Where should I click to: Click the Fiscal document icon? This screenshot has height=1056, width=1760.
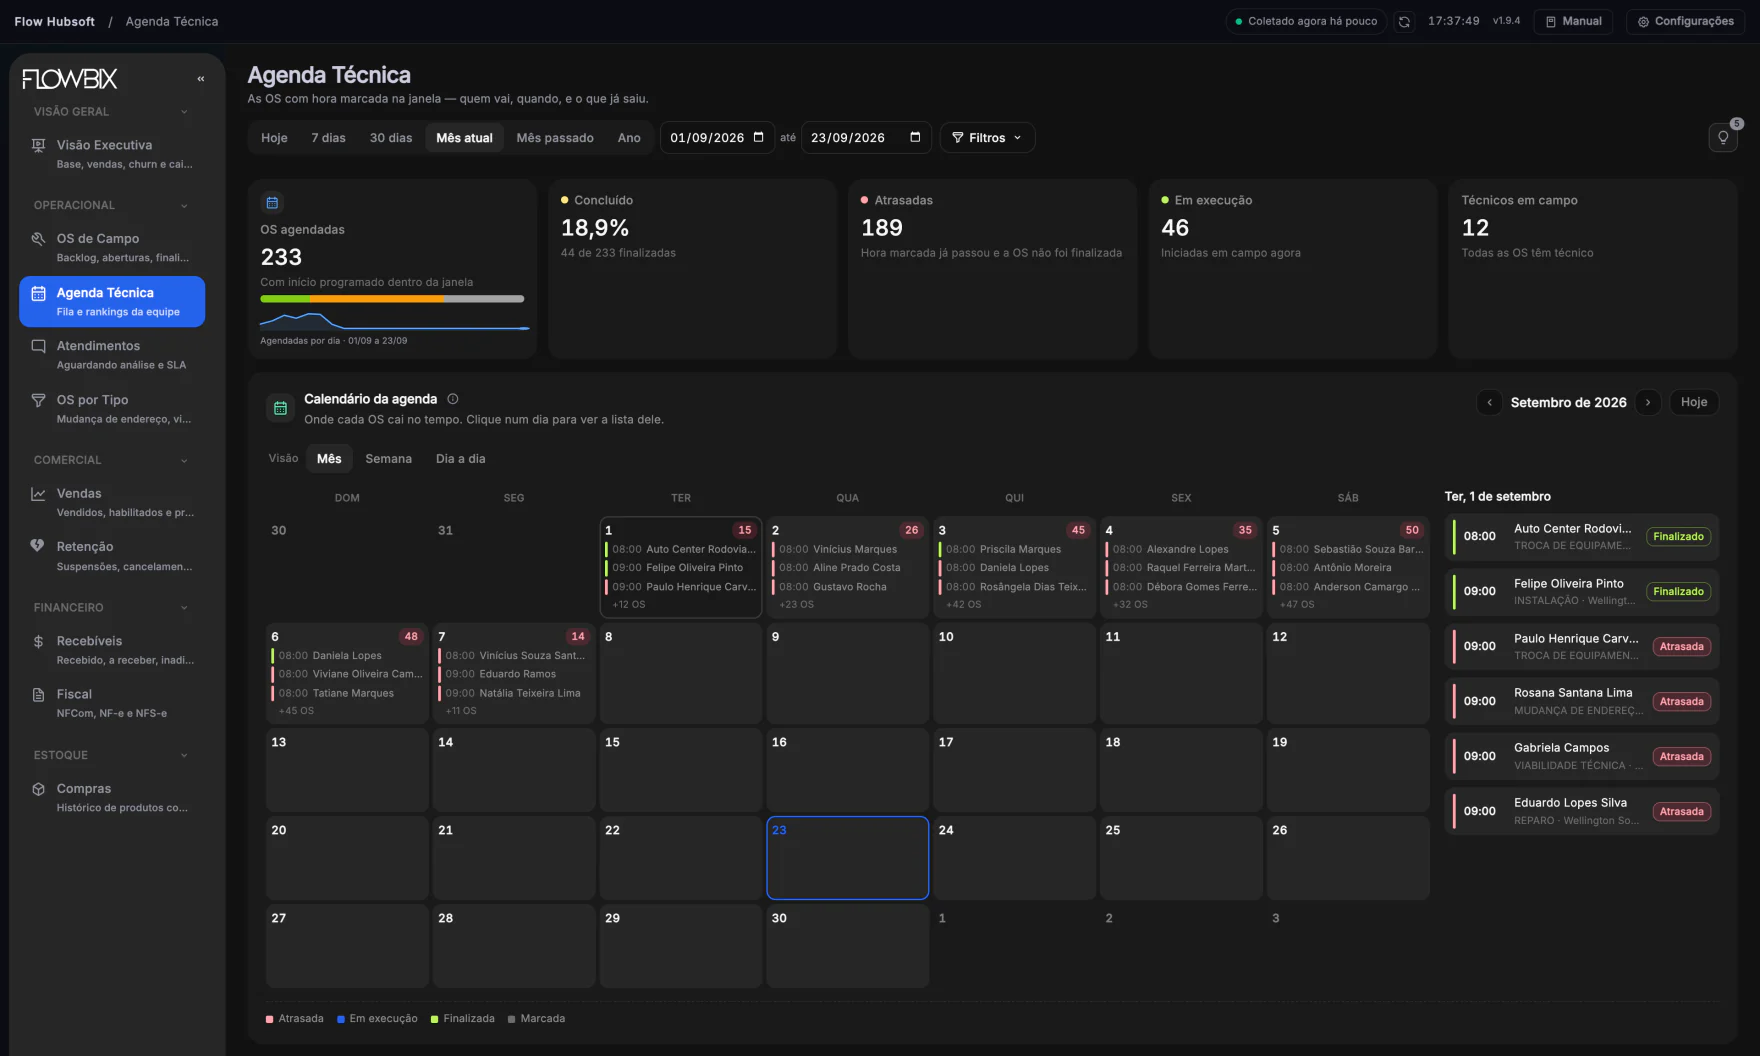click(38, 694)
